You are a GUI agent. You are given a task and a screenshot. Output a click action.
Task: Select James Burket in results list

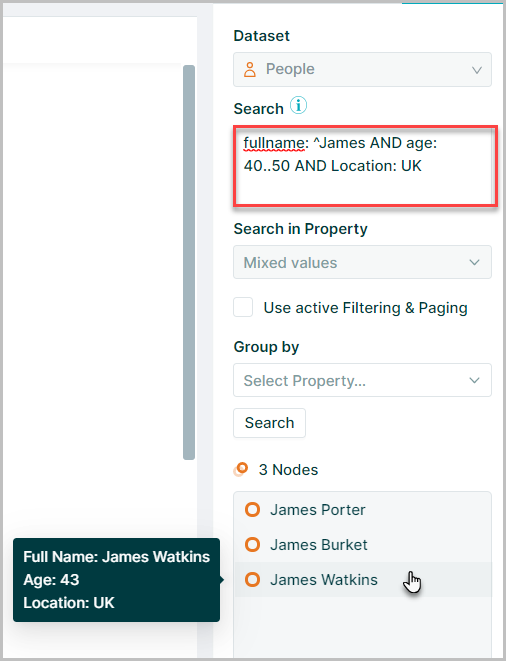coord(362,544)
